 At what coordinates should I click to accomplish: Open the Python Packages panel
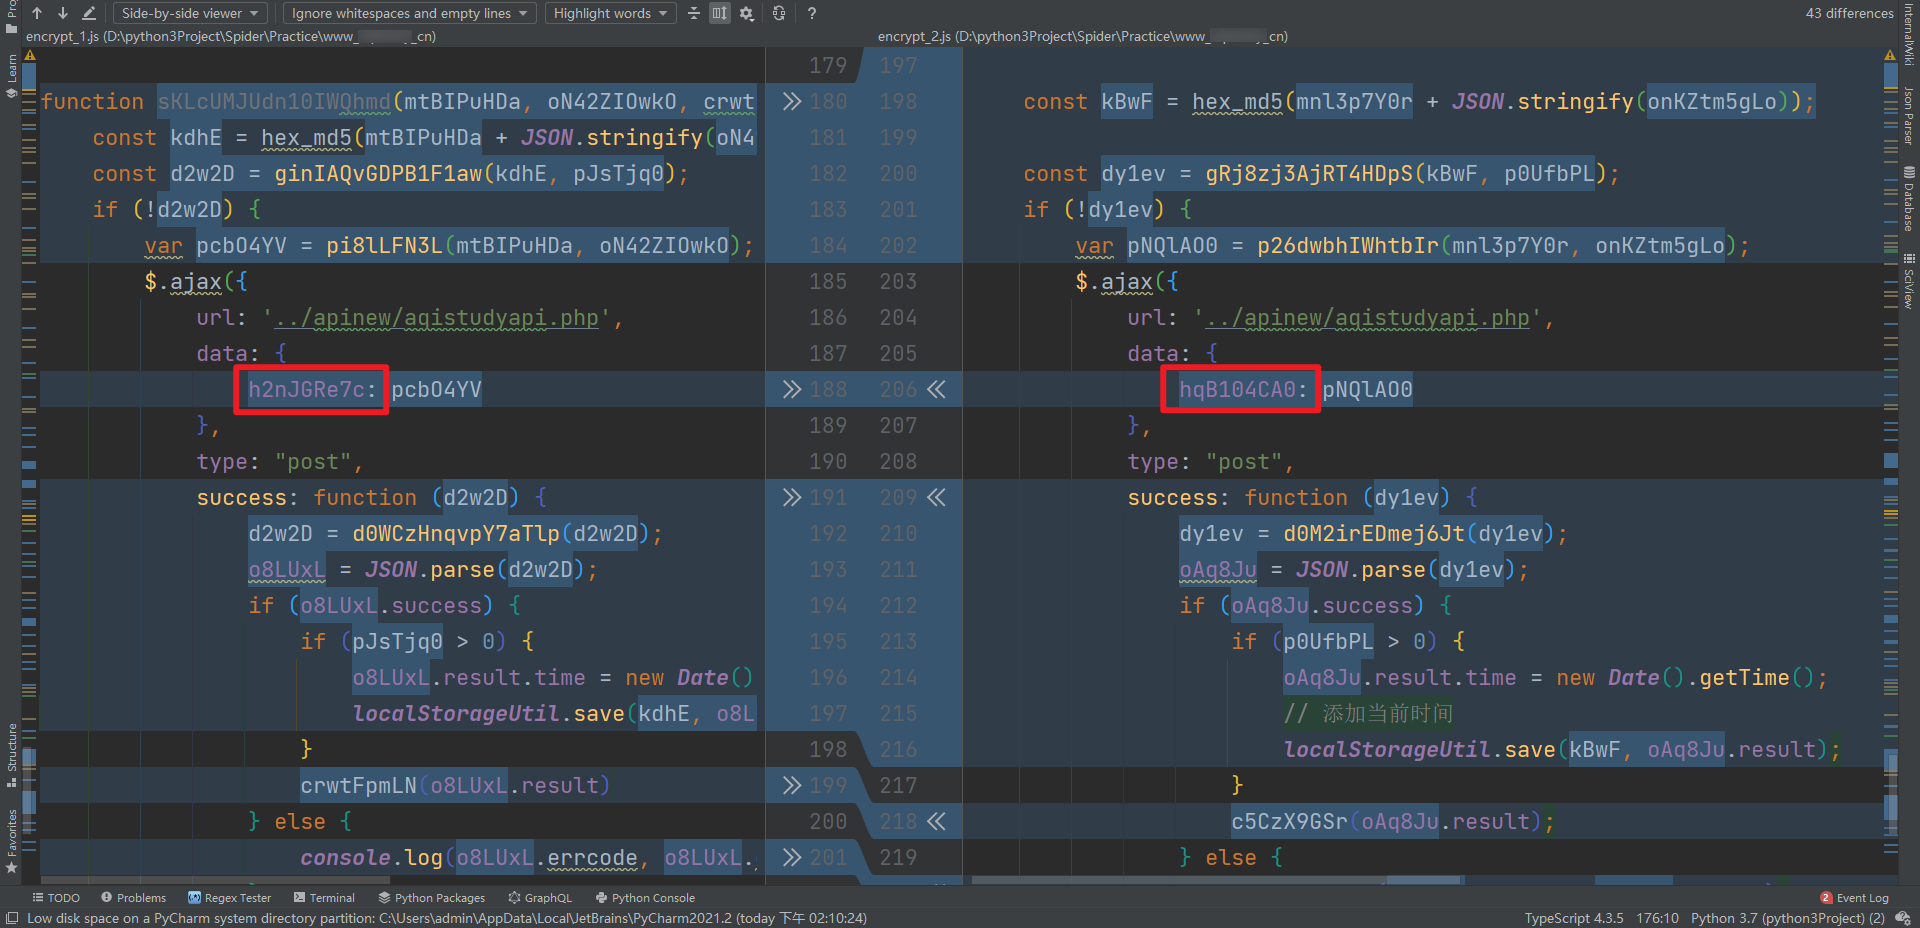tap(431, 898)
